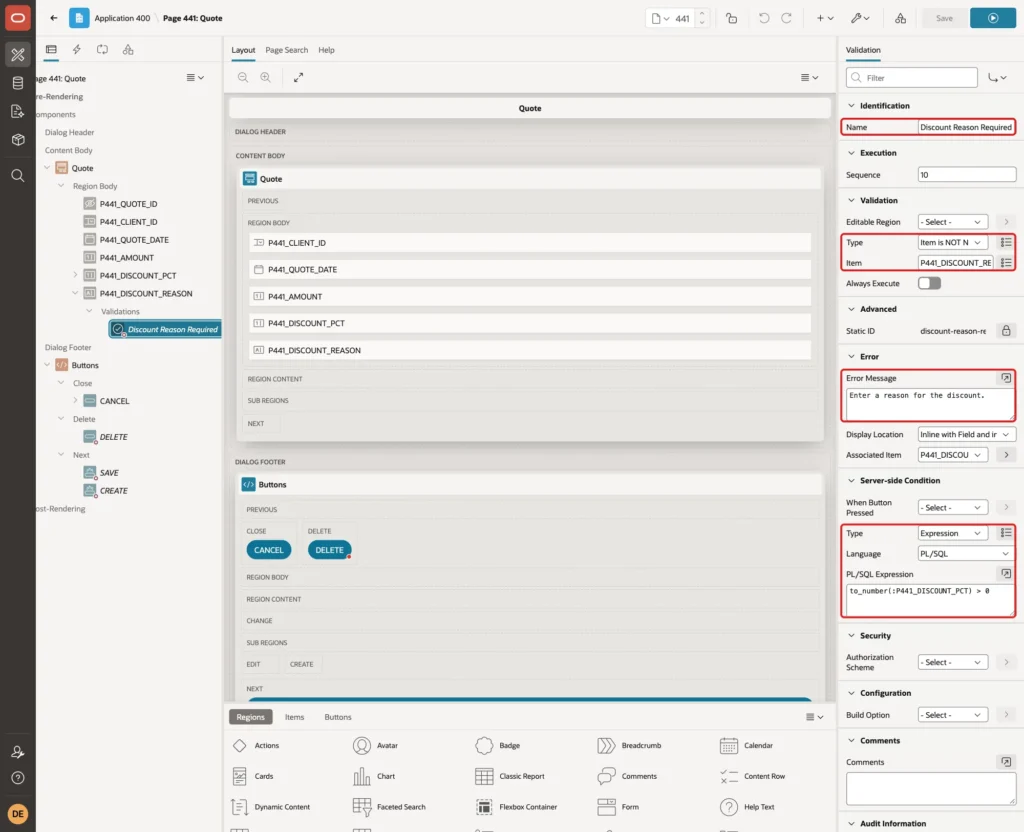Click the Static ID lock icon
Viewport: 1024px width, 832px height.
pyautogui.click(x=1006, y=331)
